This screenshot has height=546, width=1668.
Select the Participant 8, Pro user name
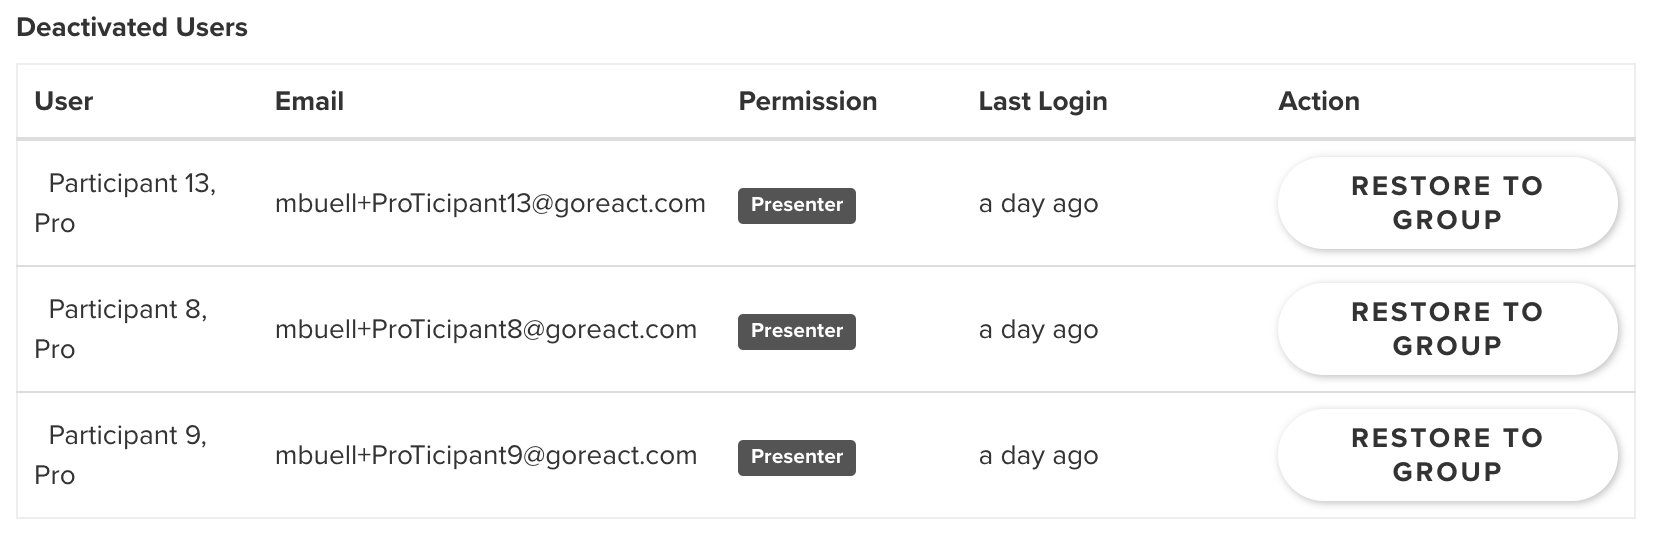point(121,329)
